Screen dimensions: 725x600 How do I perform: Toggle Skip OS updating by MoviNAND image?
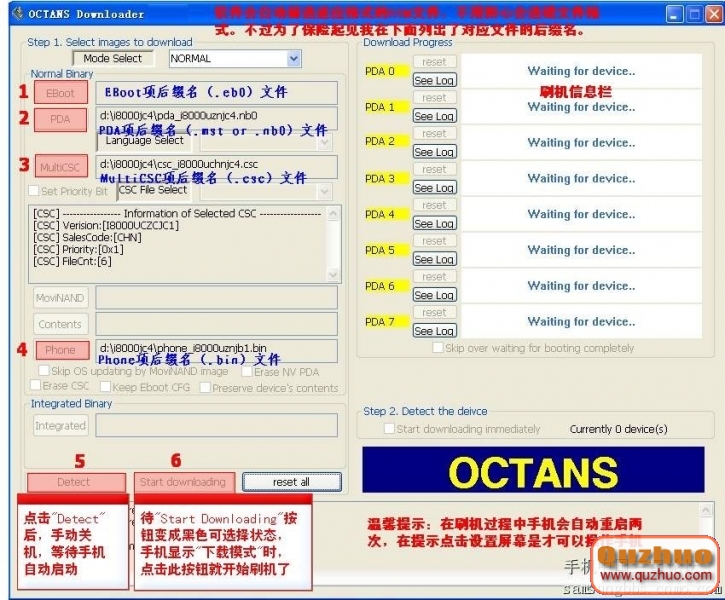pos(44,370)
